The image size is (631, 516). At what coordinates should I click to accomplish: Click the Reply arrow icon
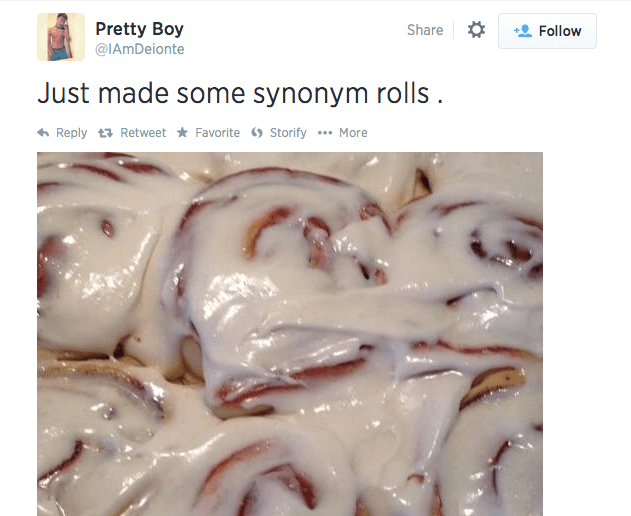tap(43, 133)
